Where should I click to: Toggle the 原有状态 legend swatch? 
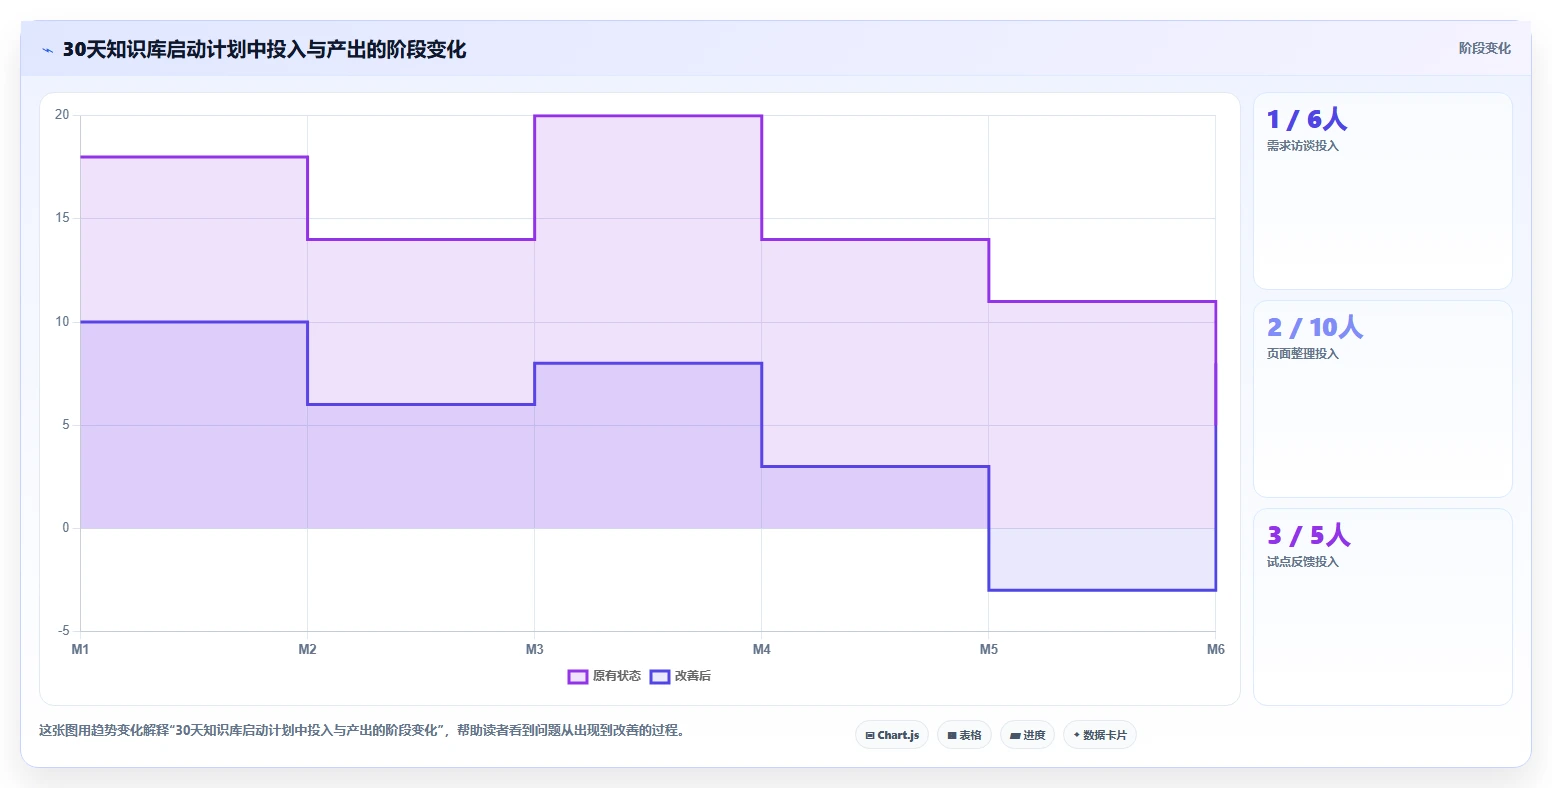click(x=577, y=677)
